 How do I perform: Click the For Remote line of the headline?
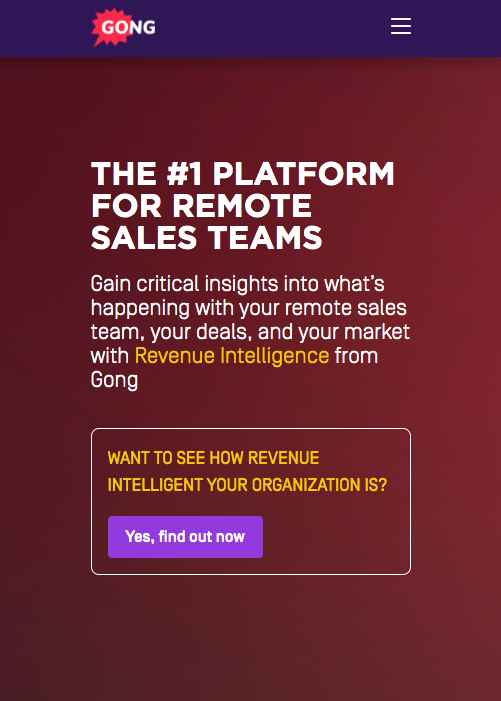(x=201, y=206)
